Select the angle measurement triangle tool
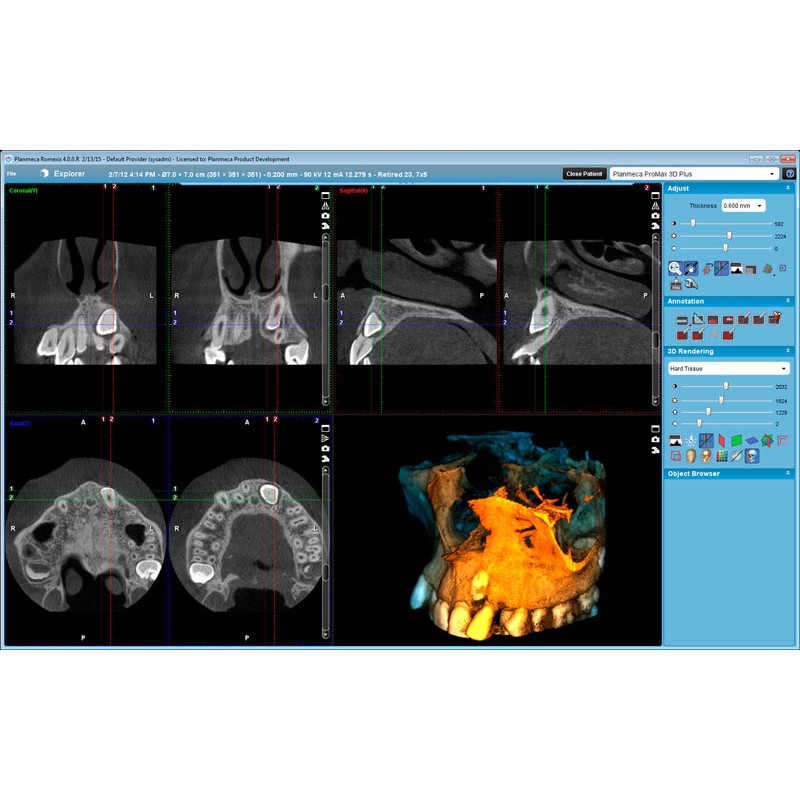The width and height of the screenshot is (800, 800). (697, 318)
